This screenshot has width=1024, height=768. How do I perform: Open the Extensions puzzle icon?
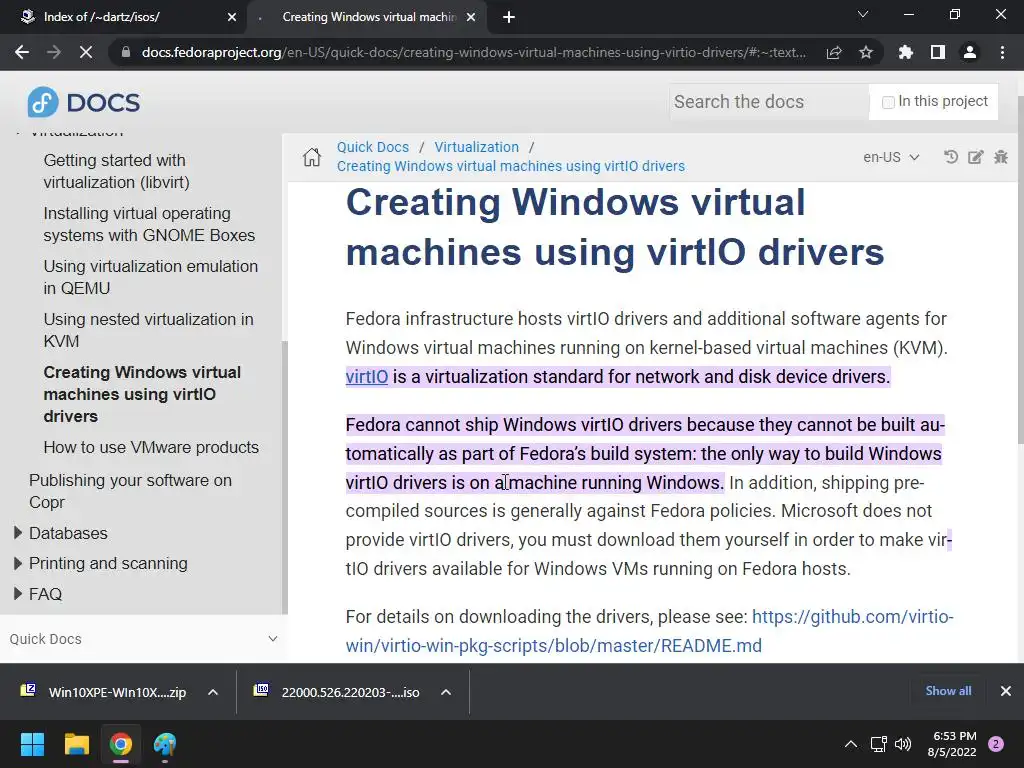pyautogui.click(x=906, y=52)
